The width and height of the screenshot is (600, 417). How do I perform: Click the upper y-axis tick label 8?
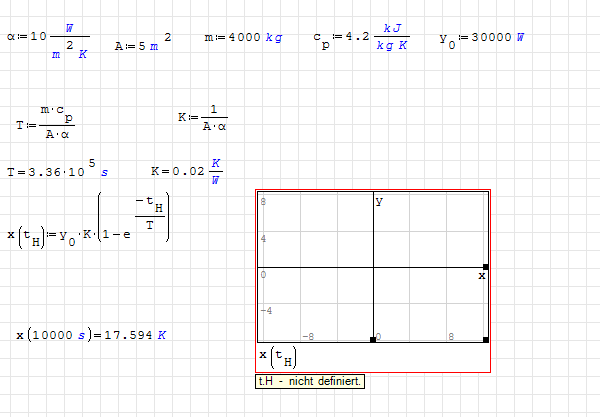point(263,202)
